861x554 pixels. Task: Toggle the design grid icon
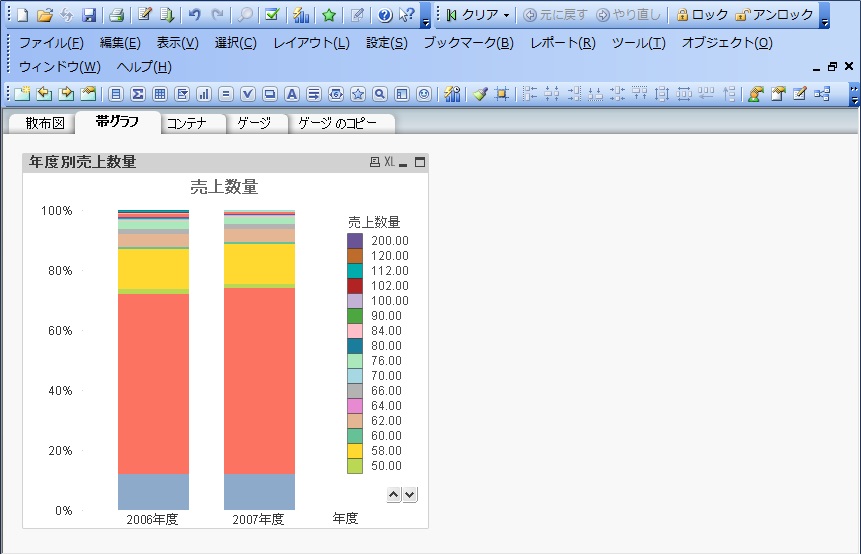click(x=501, y=94)
